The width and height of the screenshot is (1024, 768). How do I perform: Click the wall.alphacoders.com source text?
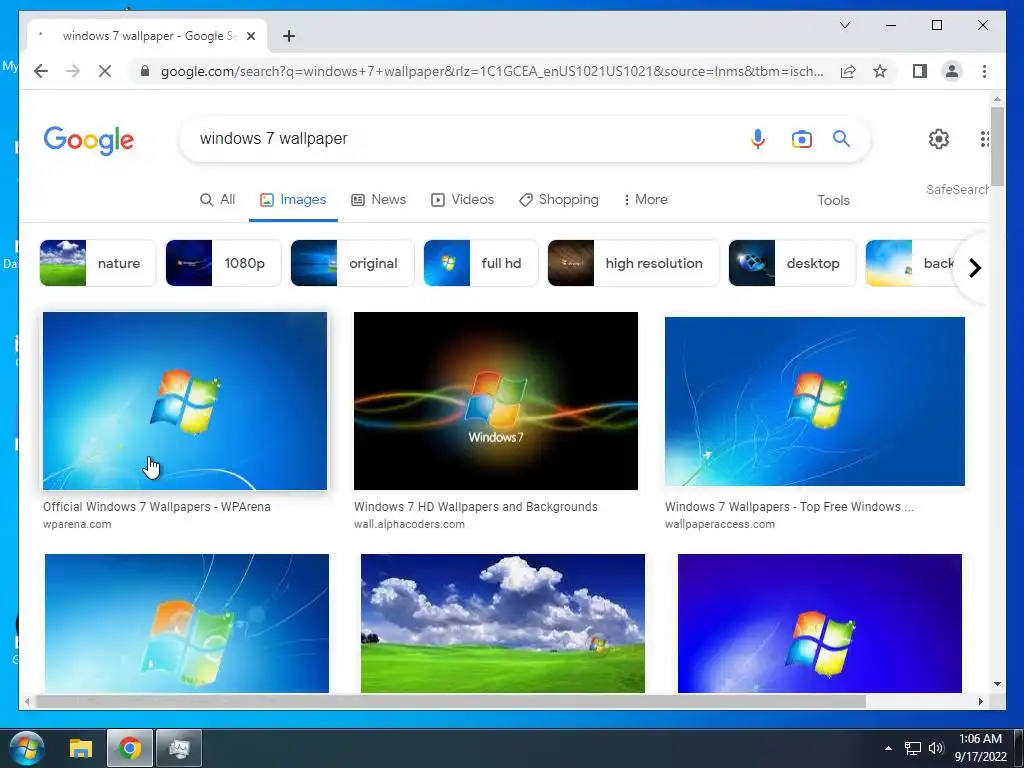pos(409,524)
